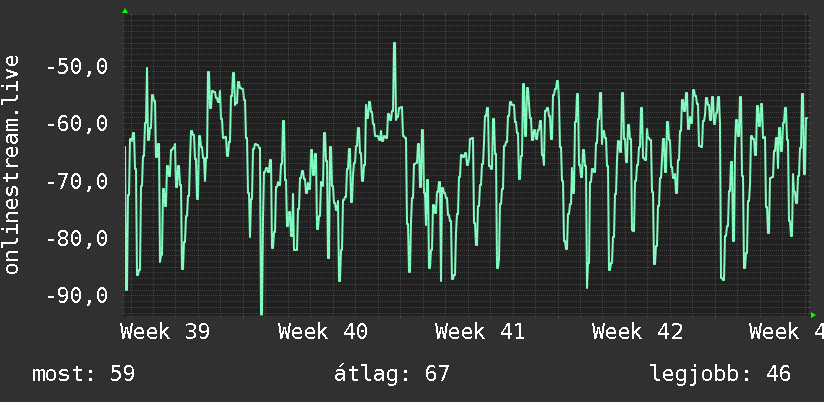This screenshot has width=824, height=402.
Task: Click the green arrow ending the x-axis
Action: pyautogui.click(x=813, y=315)
